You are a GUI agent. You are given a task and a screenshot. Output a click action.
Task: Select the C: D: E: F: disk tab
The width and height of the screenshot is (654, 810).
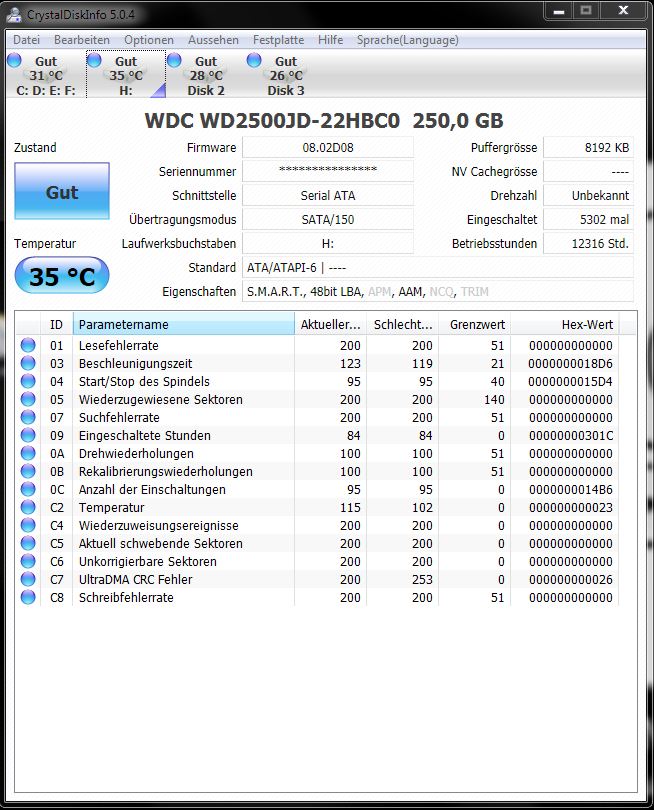click(45, 75)
